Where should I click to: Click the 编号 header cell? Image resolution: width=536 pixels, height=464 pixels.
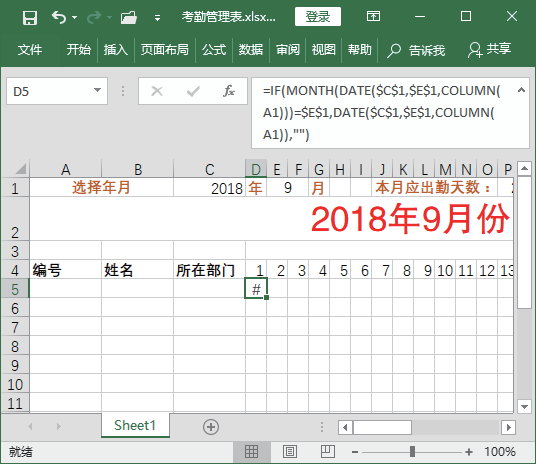[x=66, y=270]
